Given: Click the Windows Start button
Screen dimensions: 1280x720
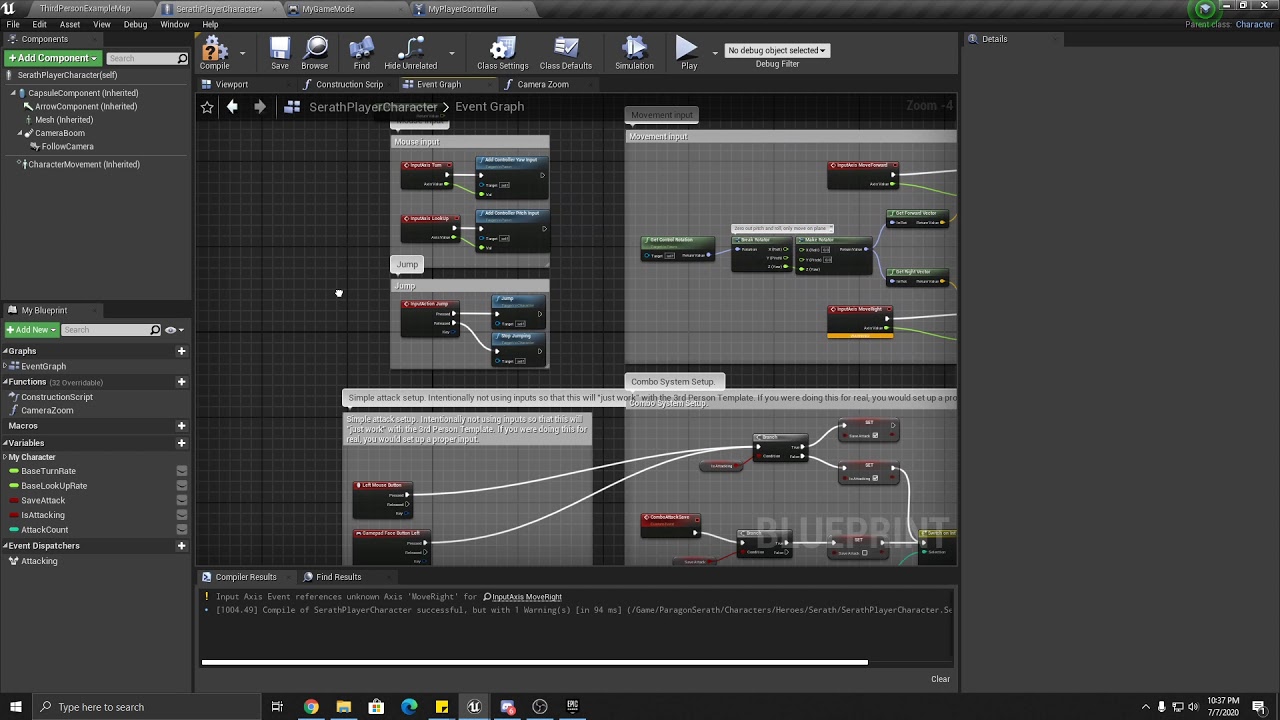Looking at the screenshot, I should 15,707.
